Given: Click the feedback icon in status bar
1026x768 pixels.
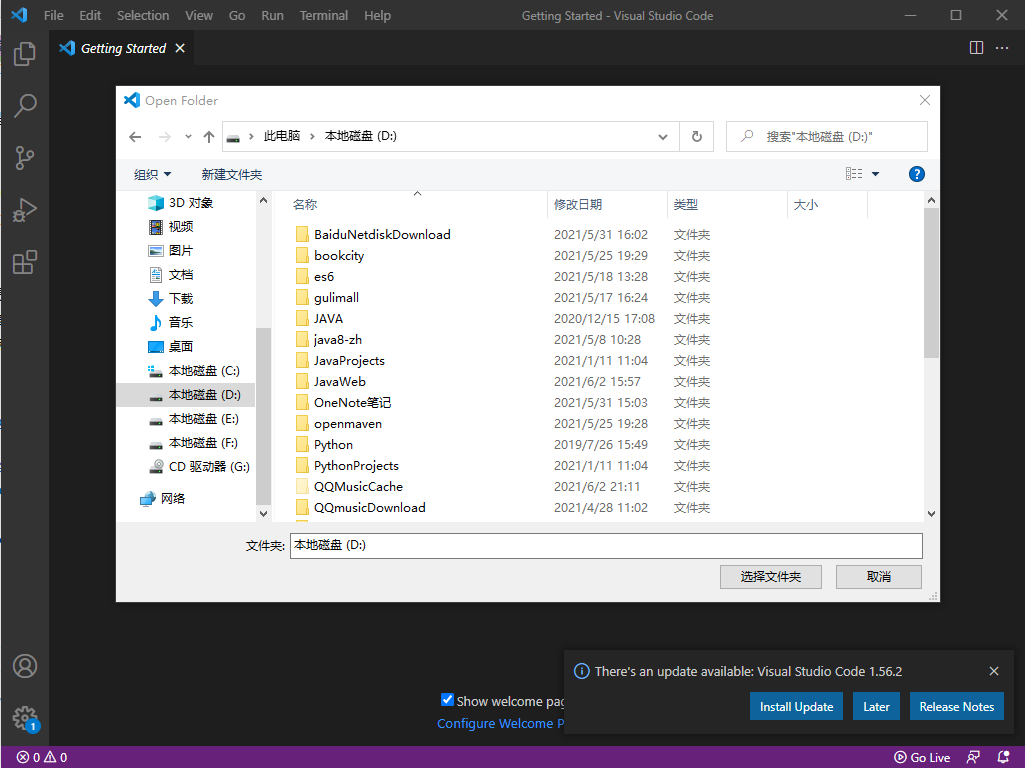Looking at the screenshot, I should coord(973,757).
